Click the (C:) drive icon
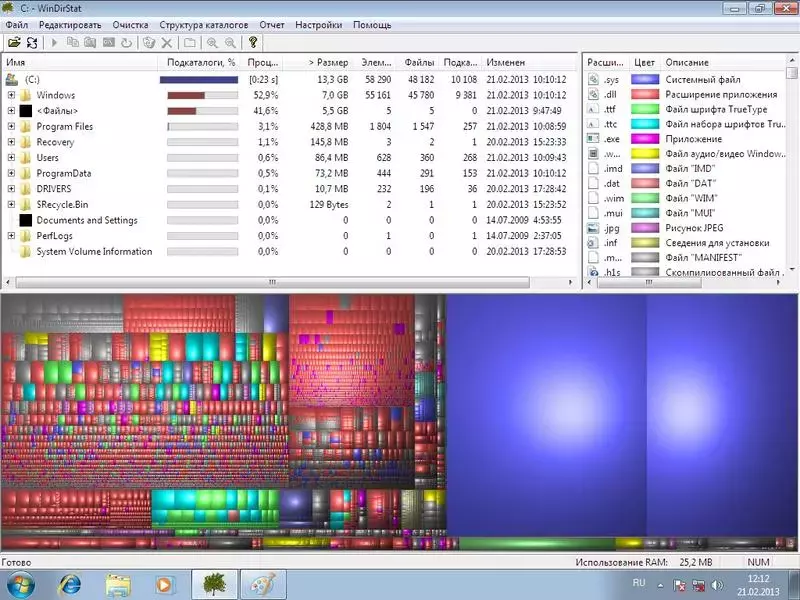This screenshot has height=600, width=800. 12,80
